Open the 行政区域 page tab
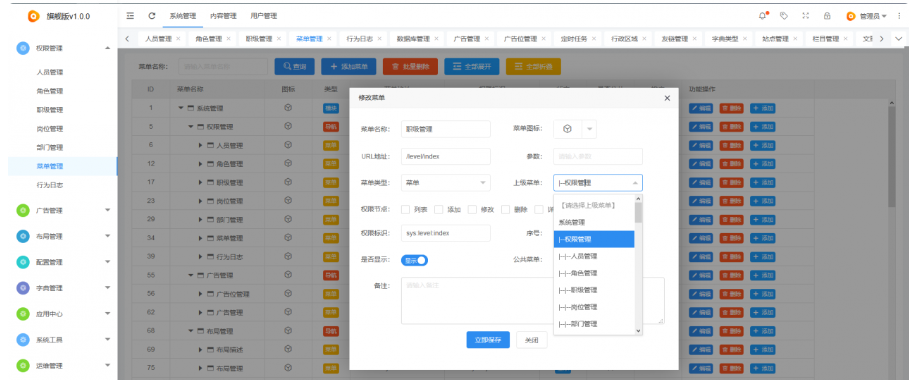Image resolution: width=909 pixels, height=380 pixels. point(624,39)
